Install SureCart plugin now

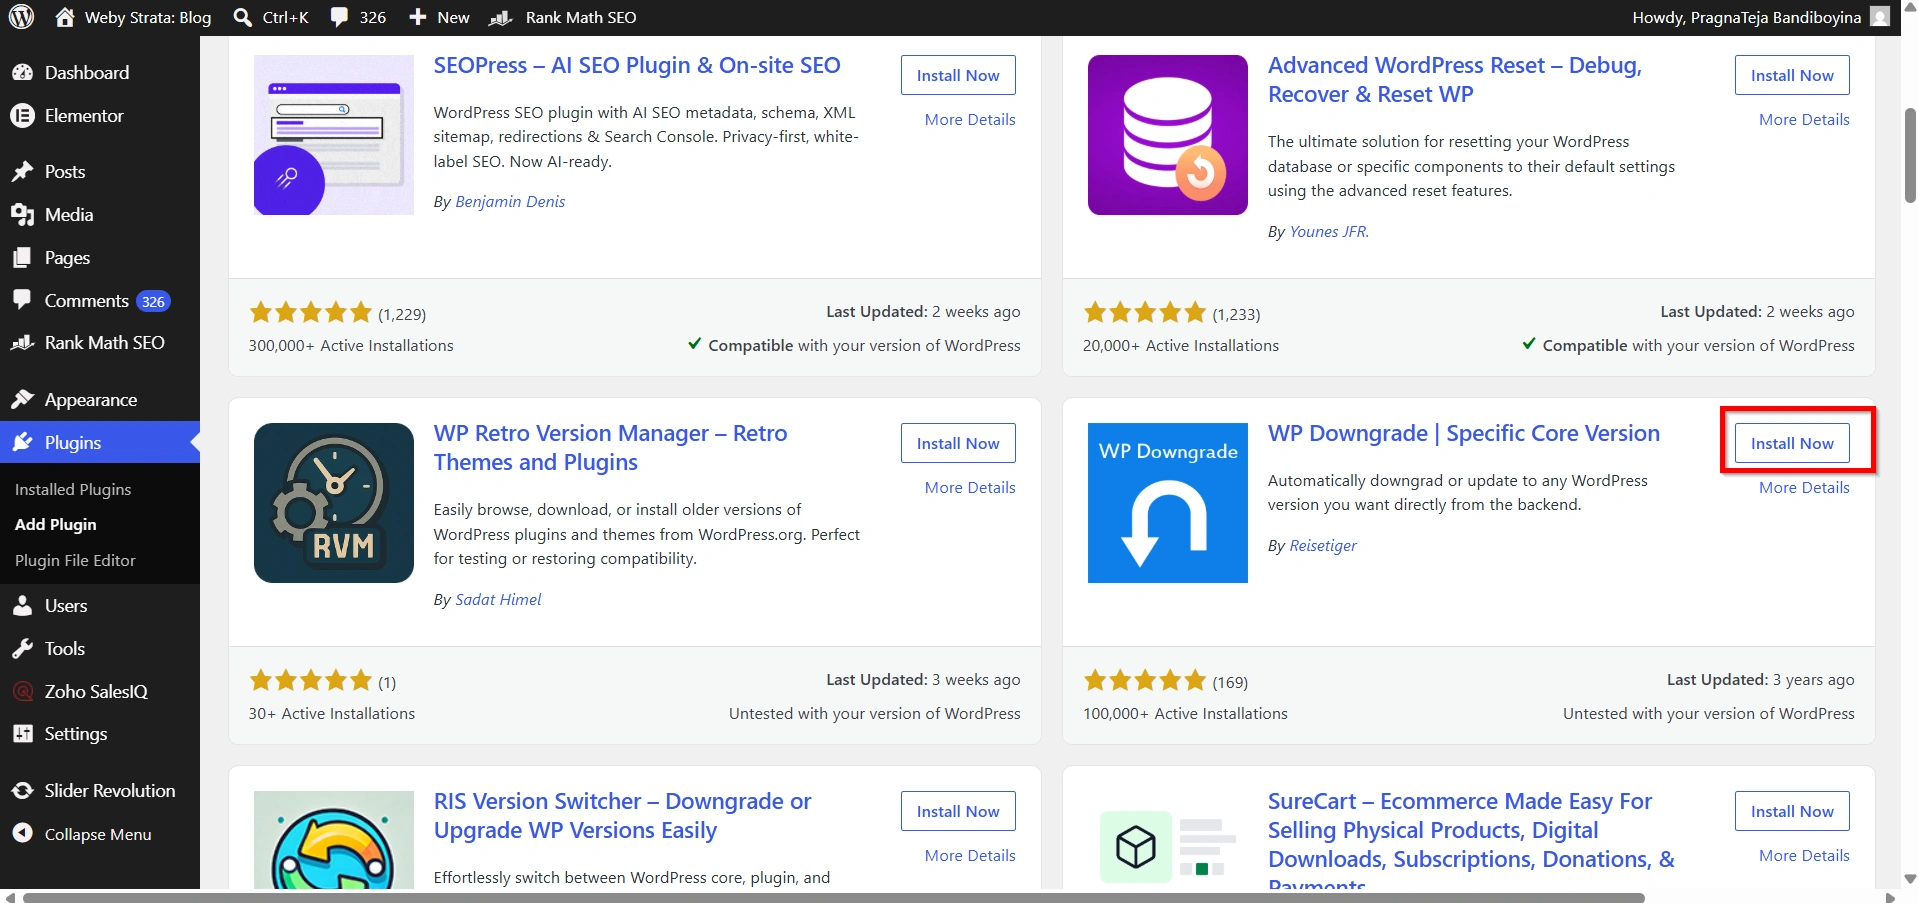(1792, 811)
